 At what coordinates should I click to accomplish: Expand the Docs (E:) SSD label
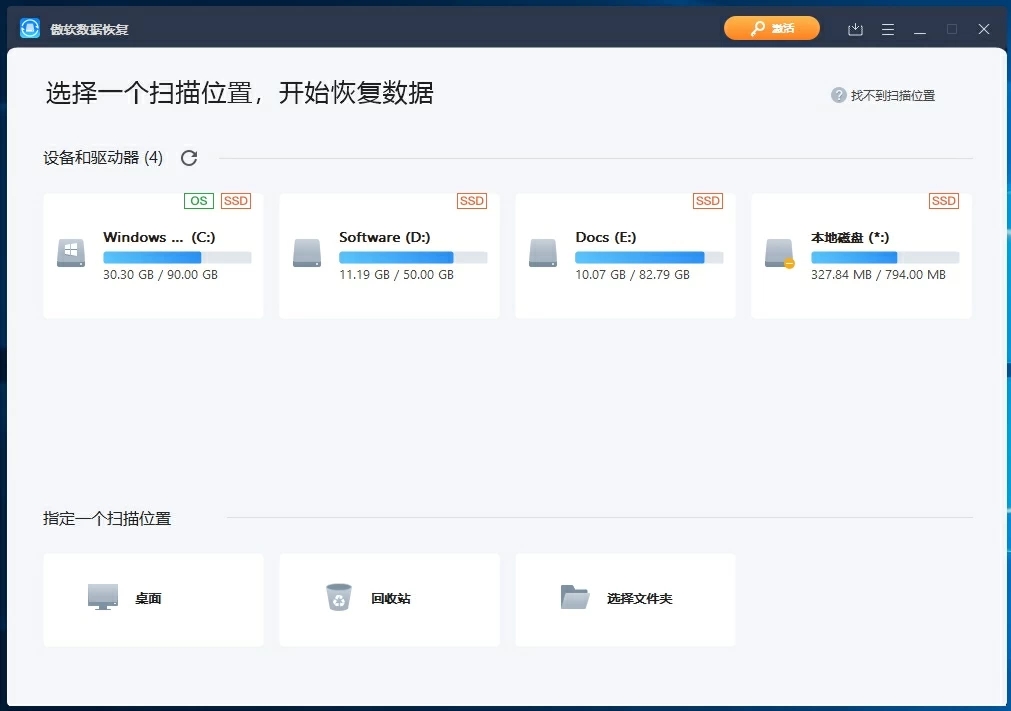[x=707, y=201]
